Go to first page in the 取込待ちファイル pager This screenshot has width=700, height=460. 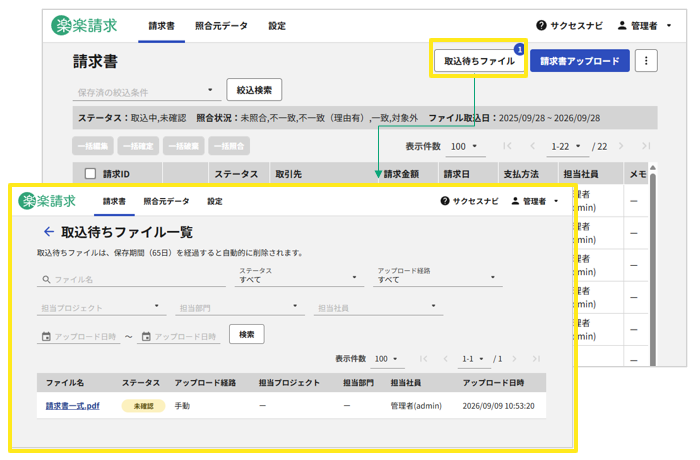[424, 359]
